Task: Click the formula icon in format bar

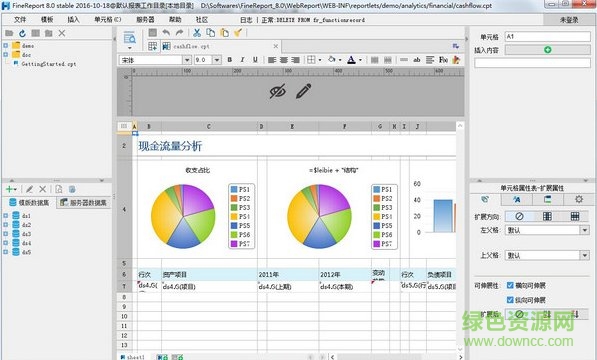Action: click(443, 60)
